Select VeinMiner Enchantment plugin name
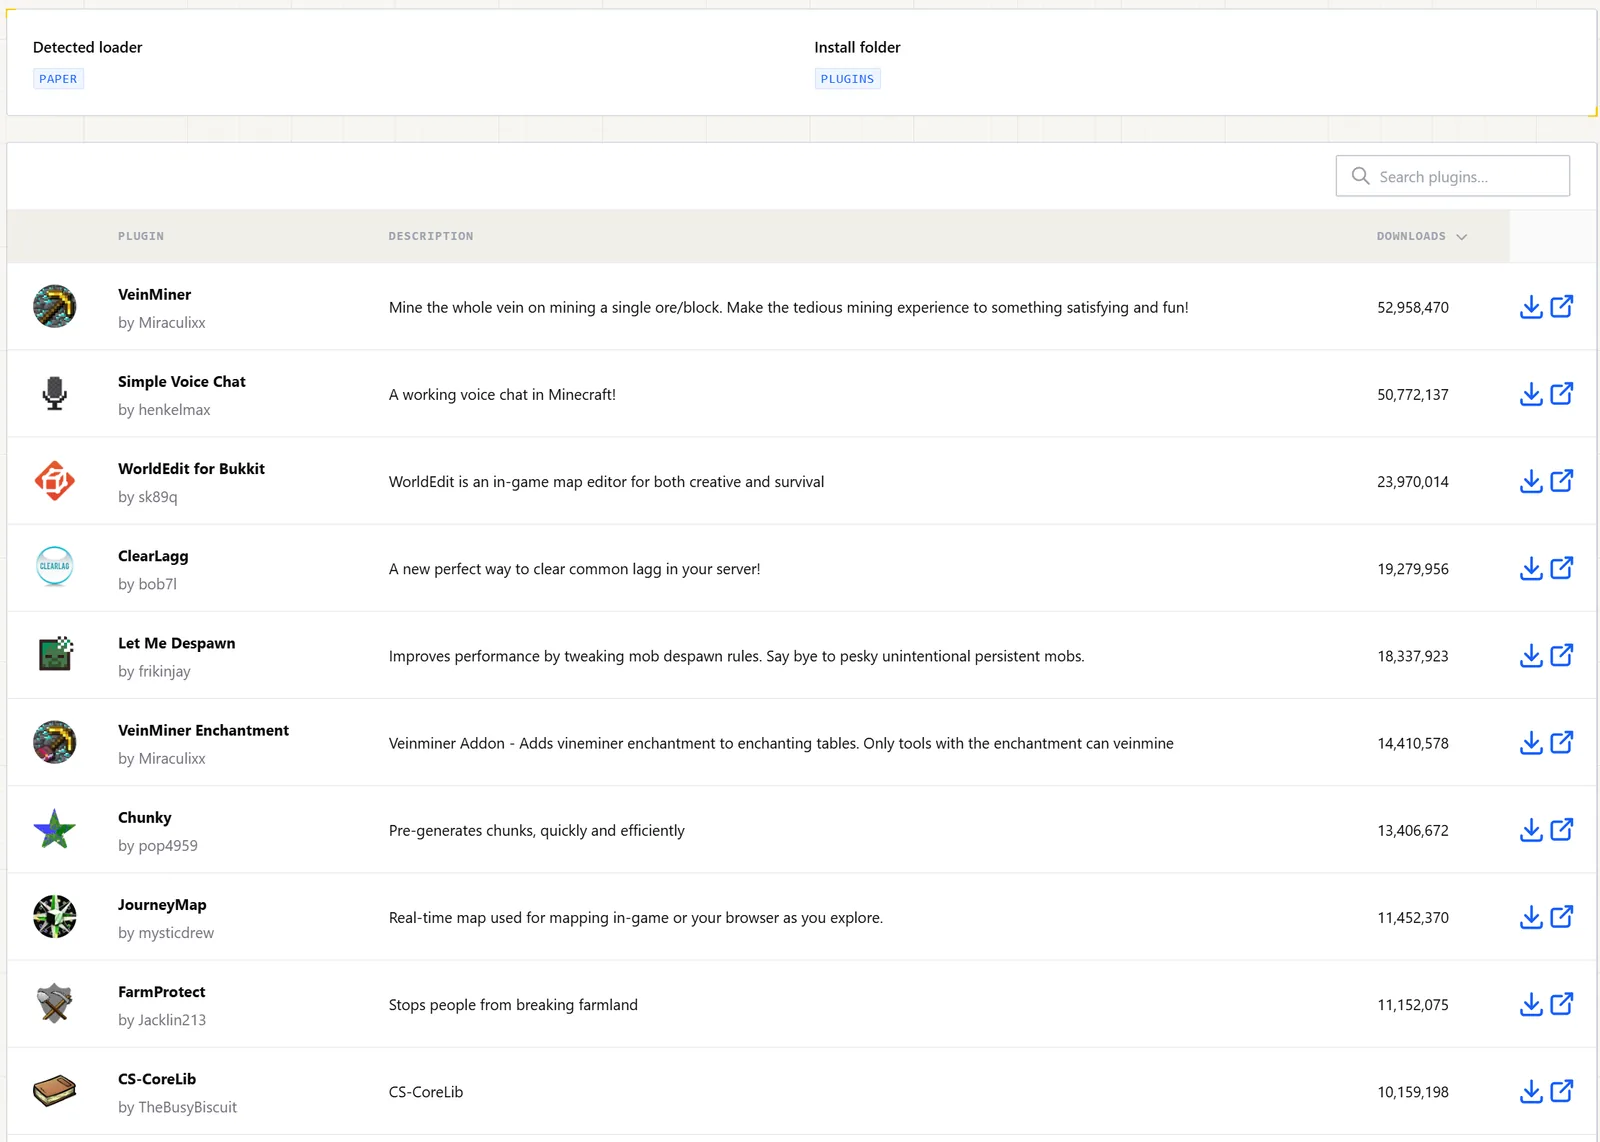This screenshot has width=1600, height=1142. pyautogui.click(x=203, y=730)
